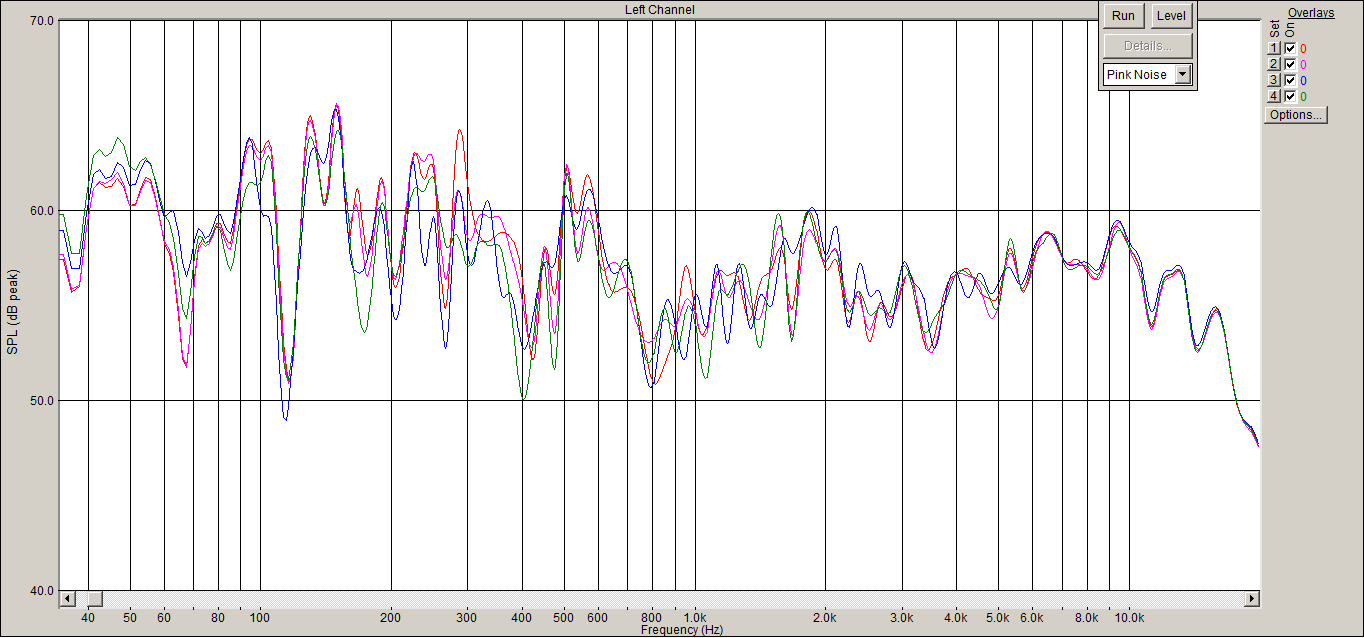The image size is (1364, 638).
Task: Click the horizontal scrollbar thumb
Action: pos(93,598)
